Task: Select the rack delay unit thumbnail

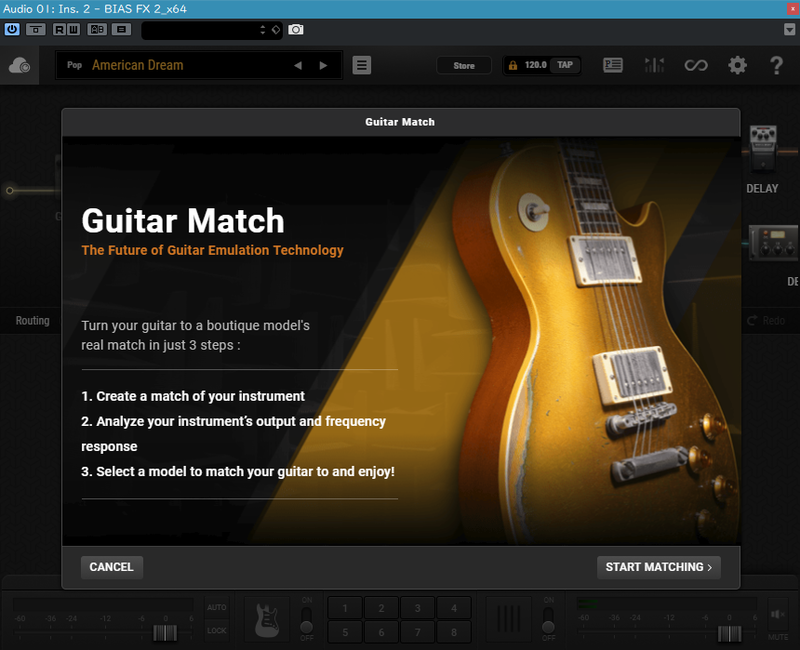Action: tap(773, 243)
